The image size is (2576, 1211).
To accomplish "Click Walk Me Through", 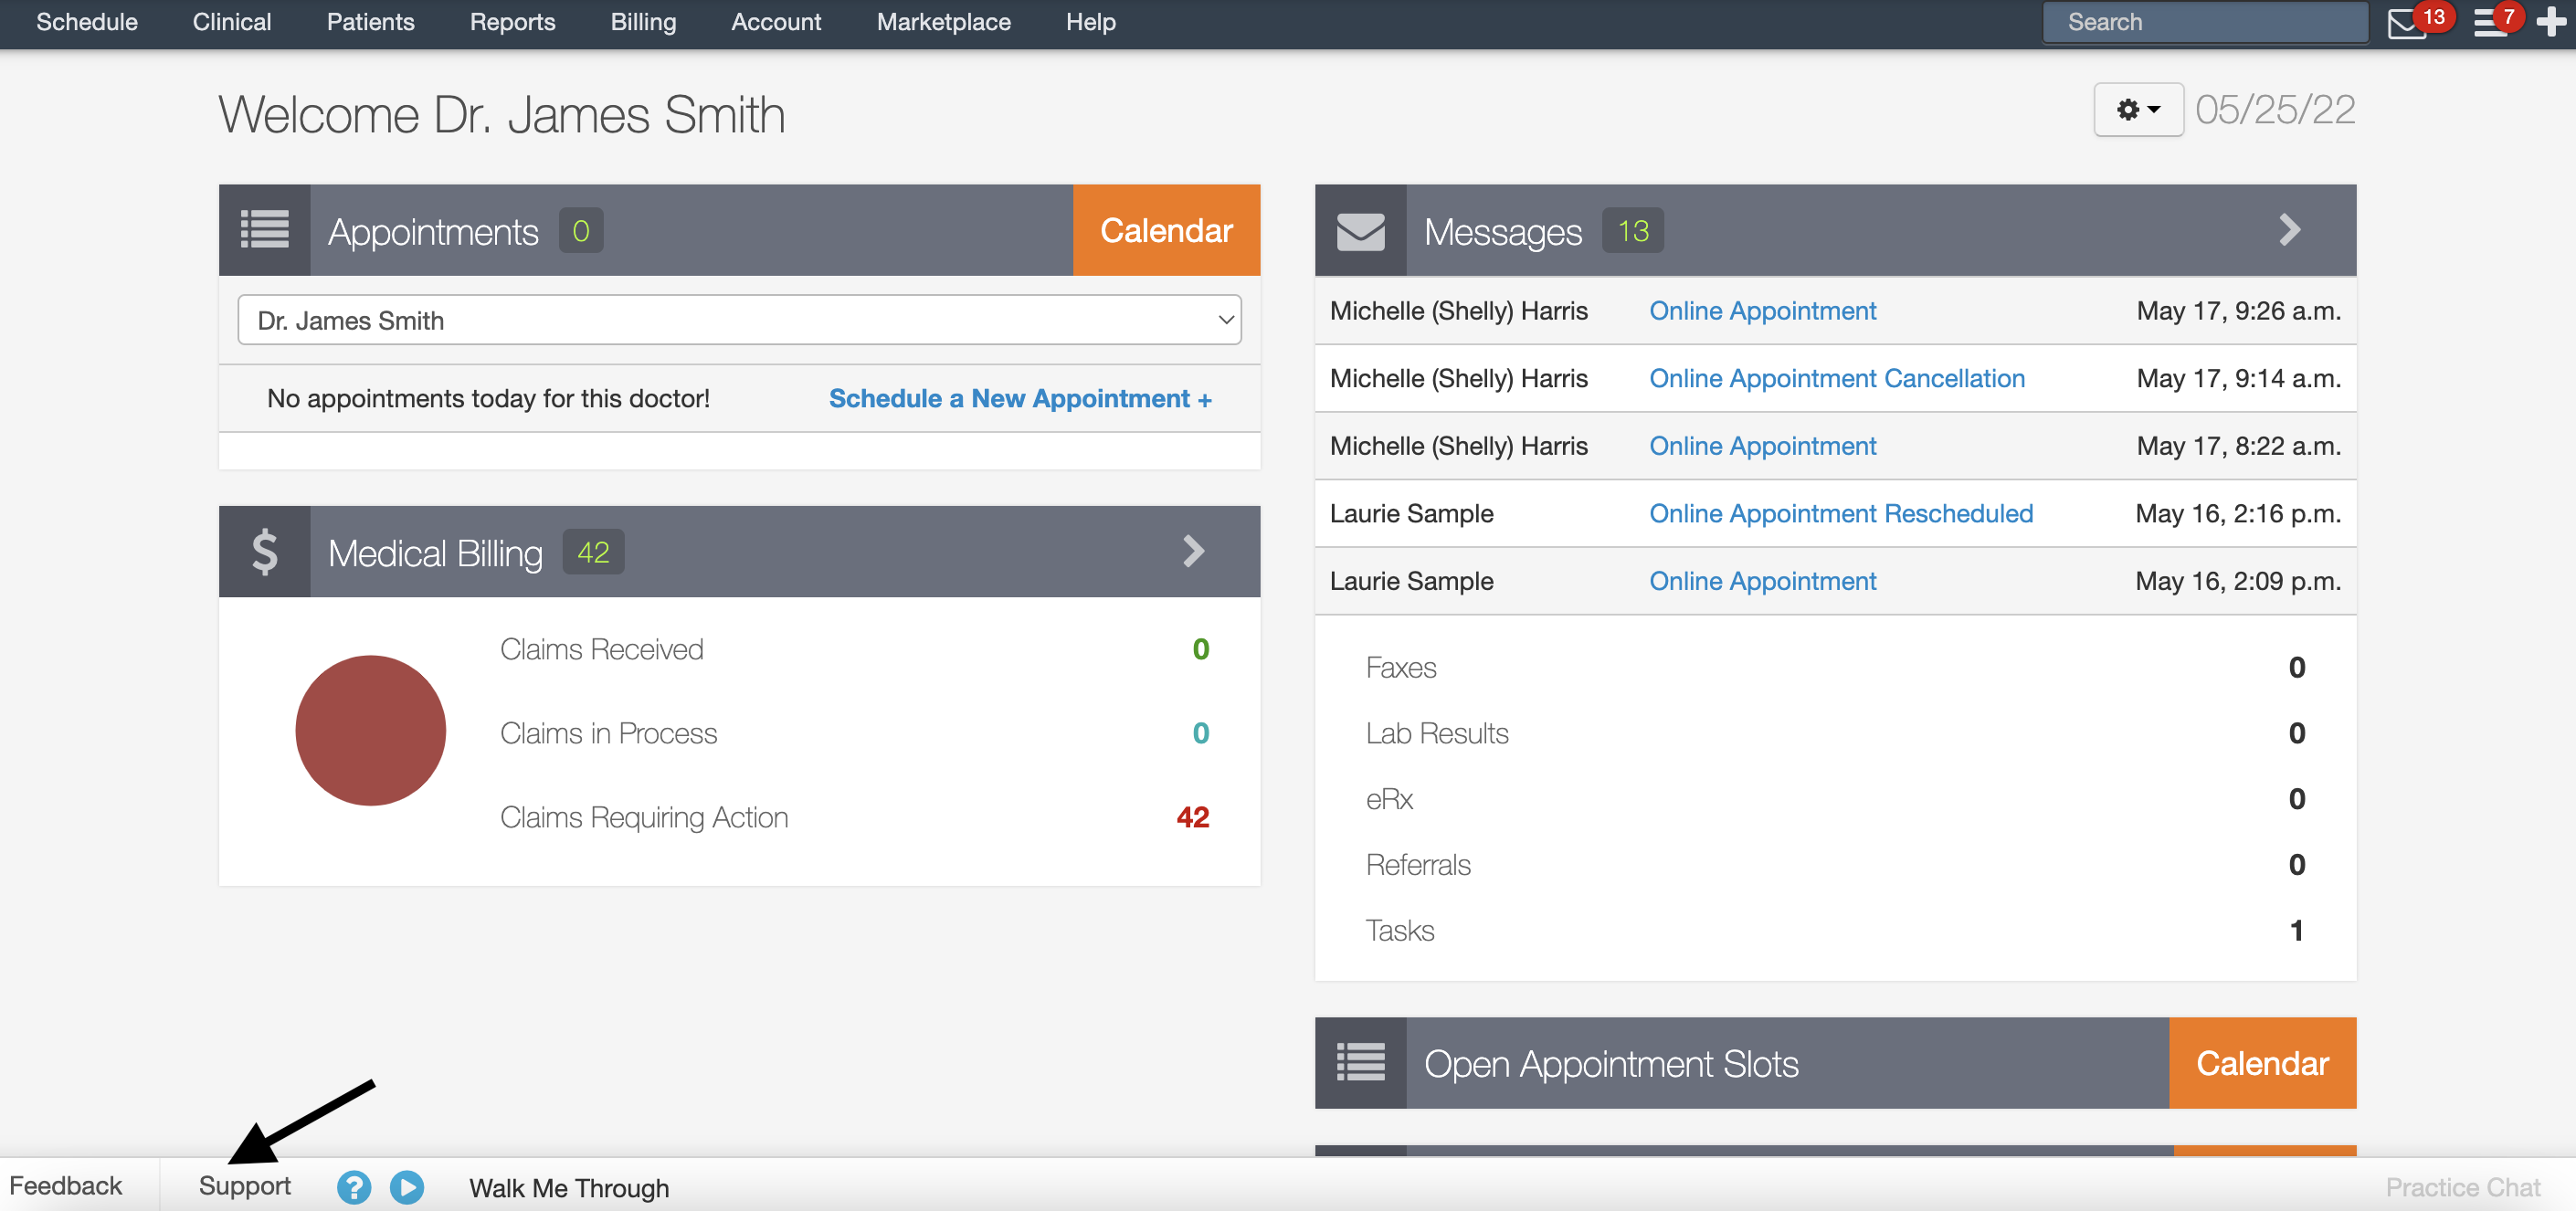I will (569, 1188).
